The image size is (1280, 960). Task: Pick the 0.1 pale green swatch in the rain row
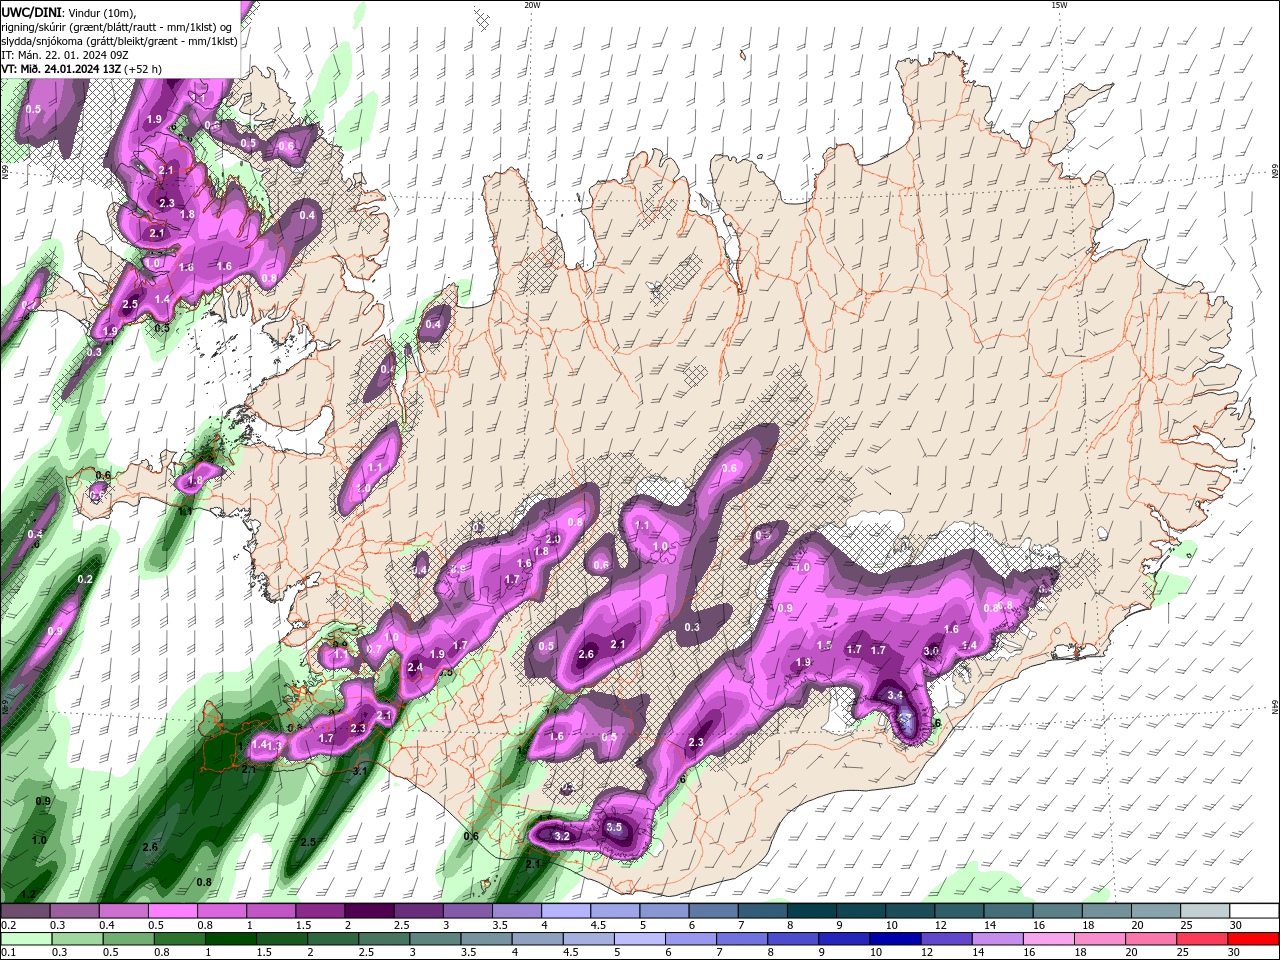tap(26, 939)
